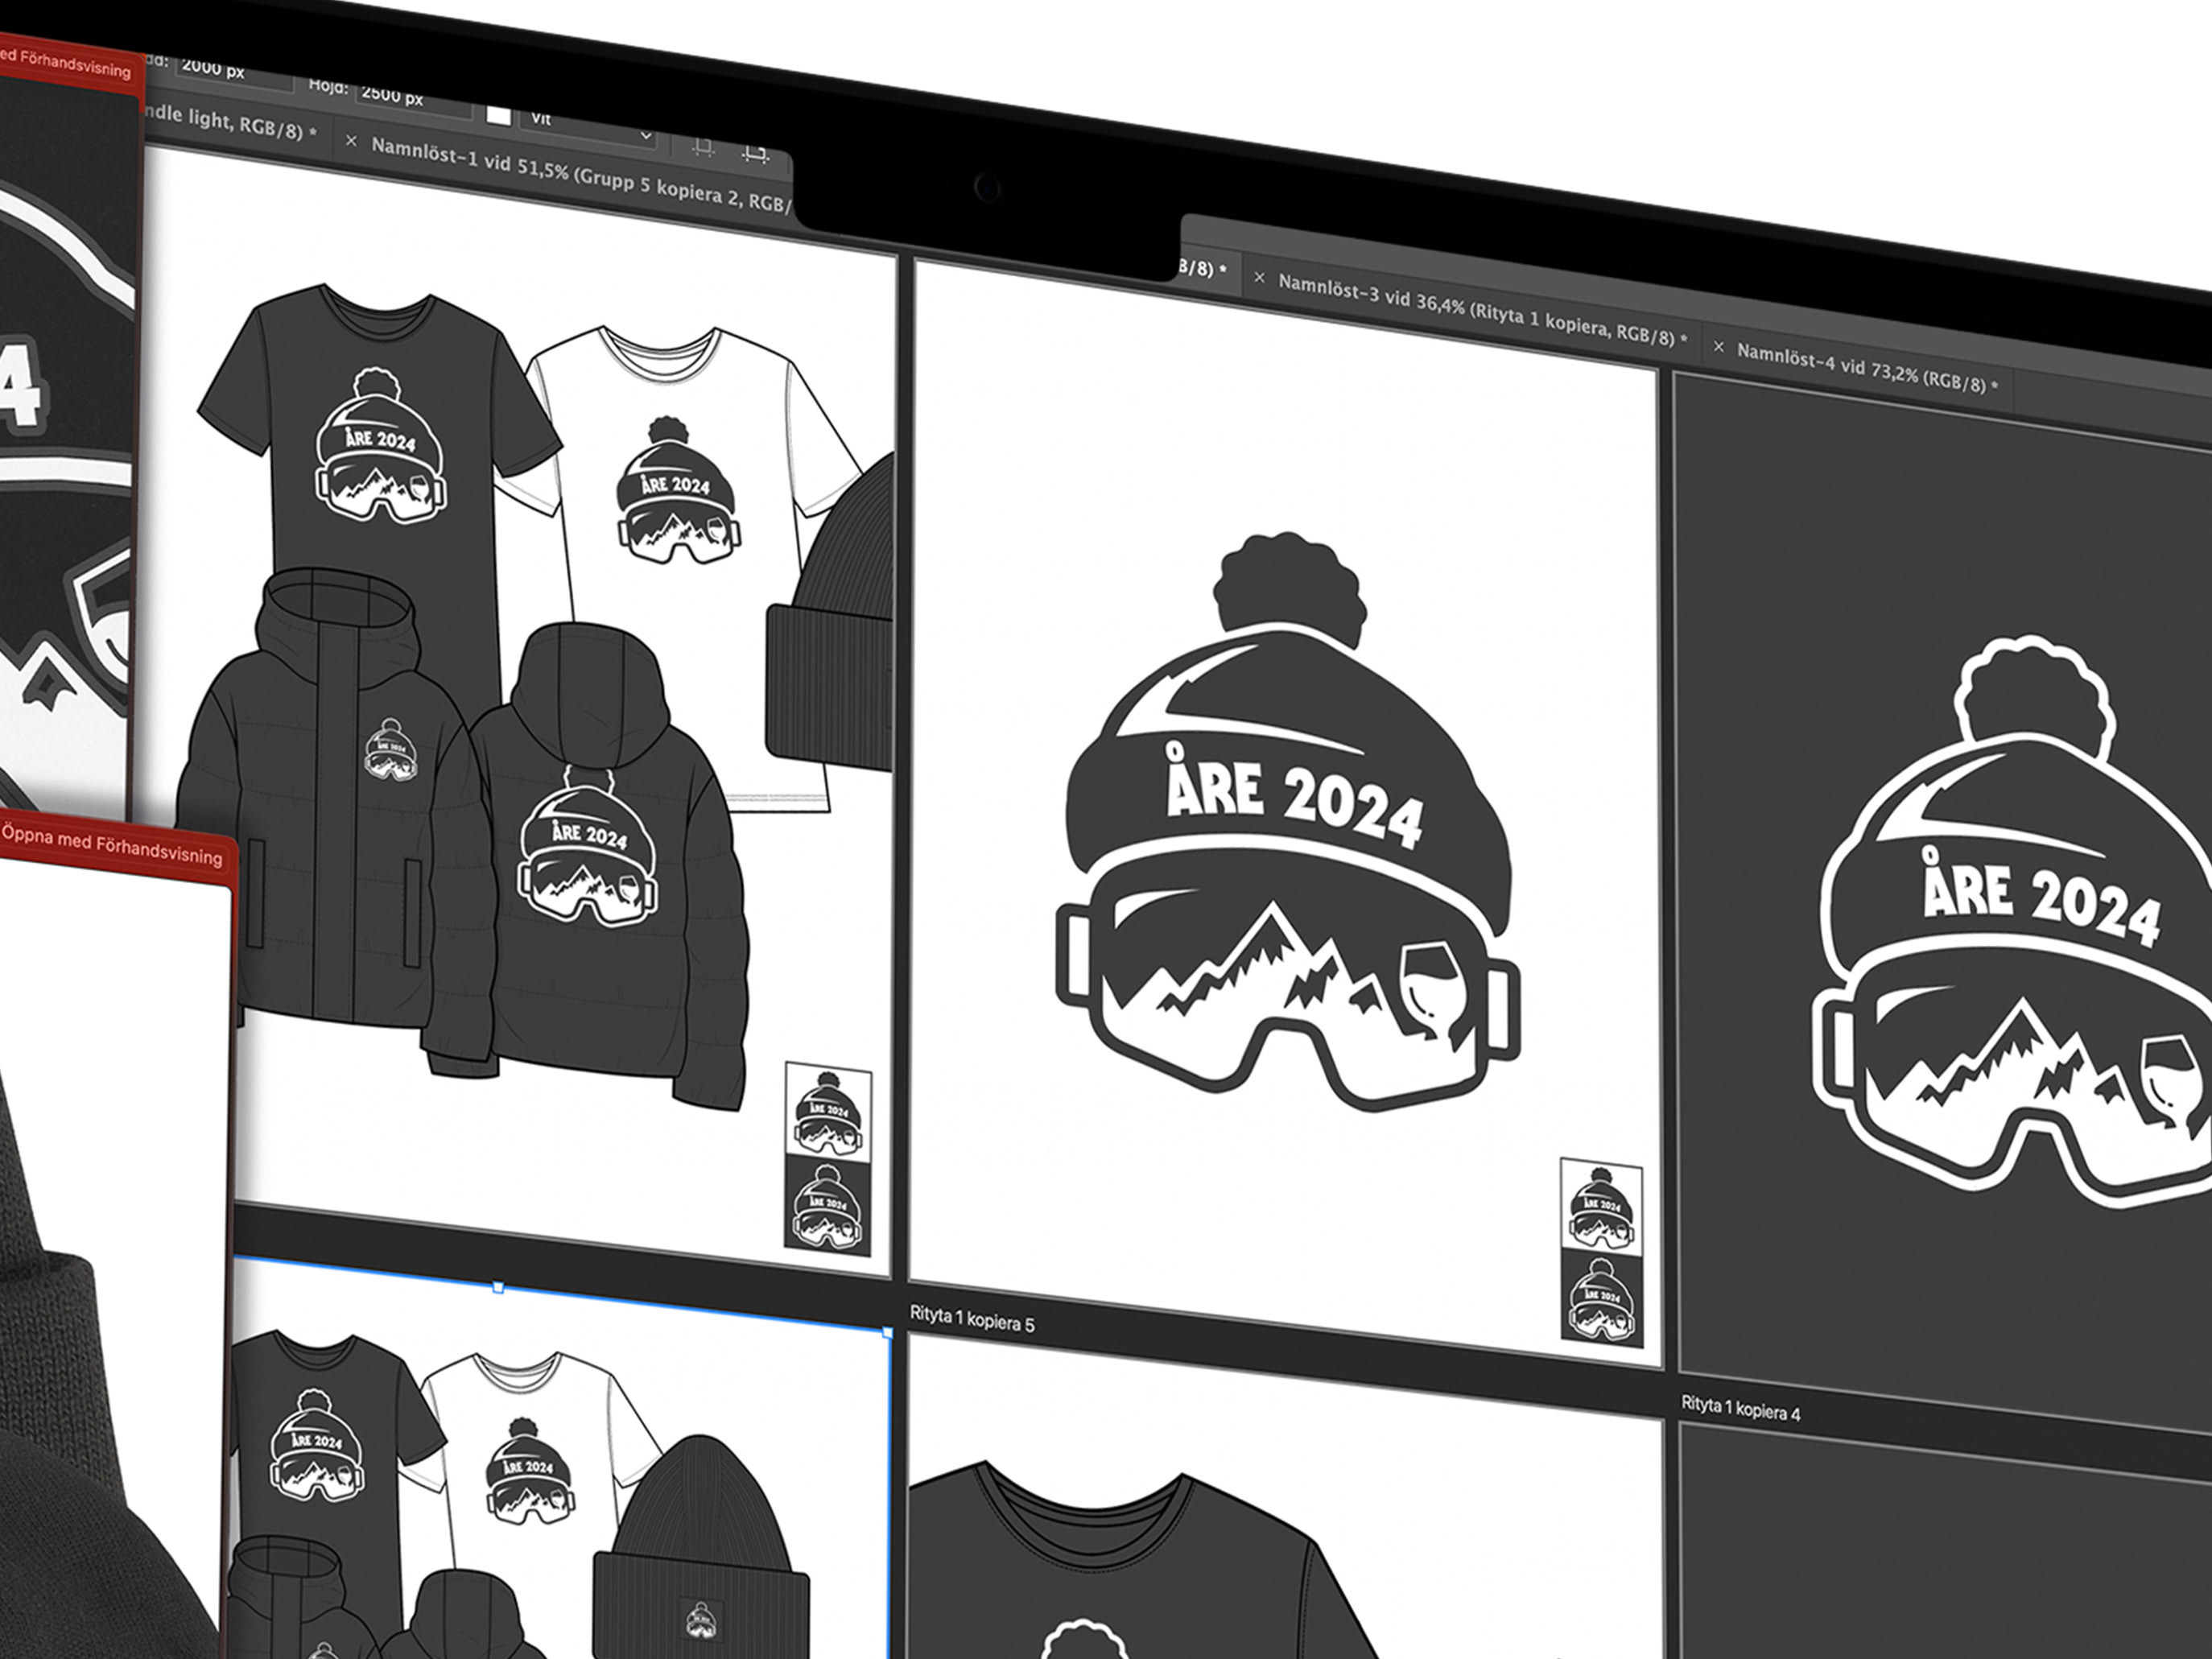Close the Namnlöst-3 document tab
Viewport: 2212px width, 1659px height.
[1259, 279]
